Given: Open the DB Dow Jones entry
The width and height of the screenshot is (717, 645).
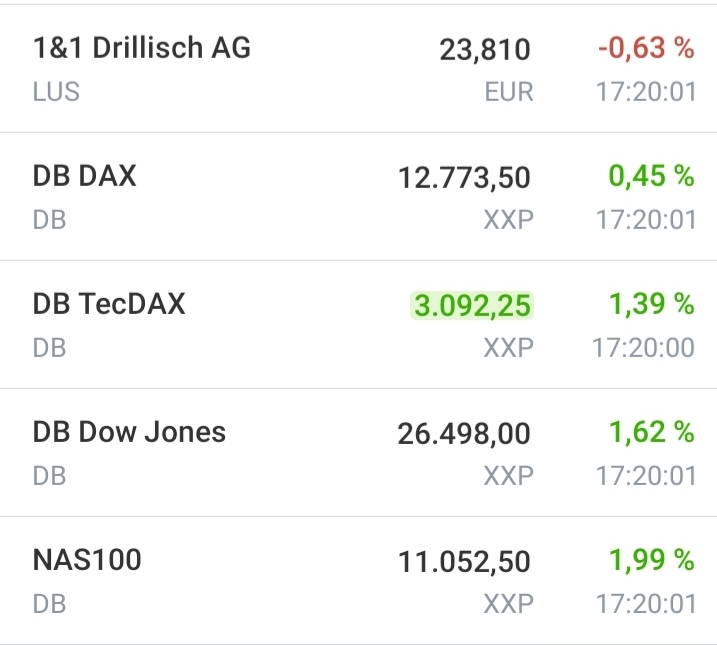Looking at the screenshot, I should click(x=130, y=432).
